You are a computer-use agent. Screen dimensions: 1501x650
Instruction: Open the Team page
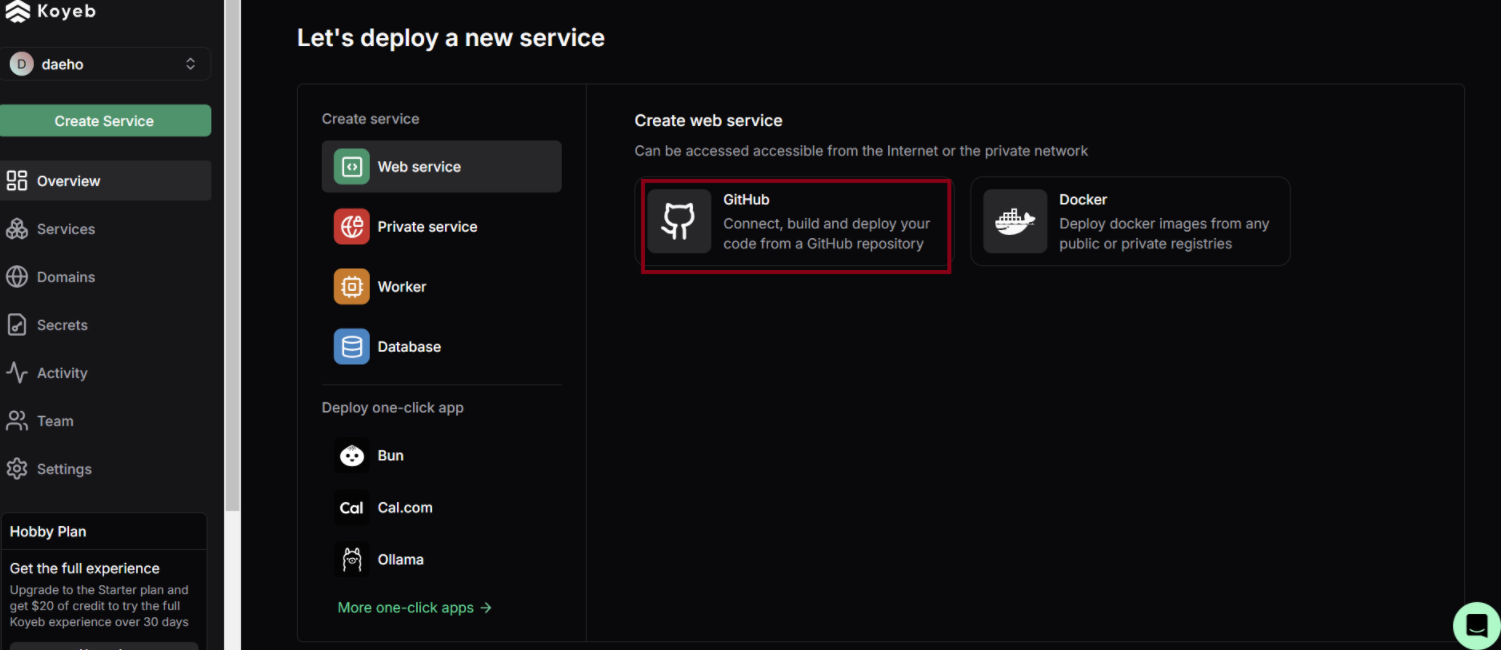point(105,421)
